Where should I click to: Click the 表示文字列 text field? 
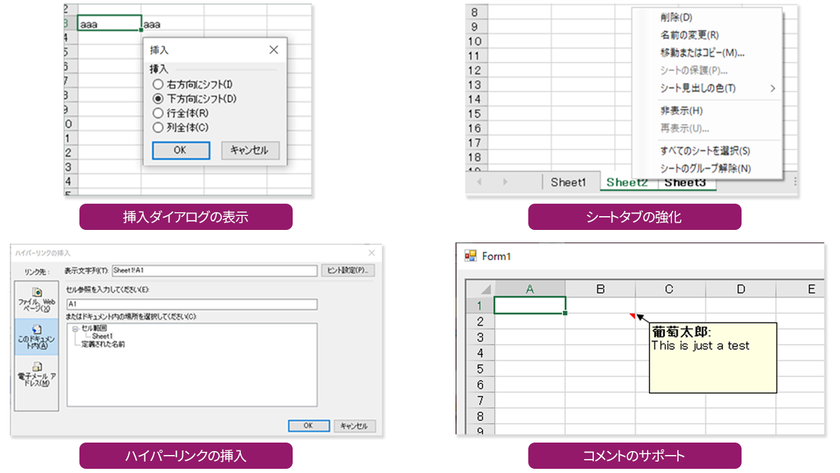(x=214, y=271)
